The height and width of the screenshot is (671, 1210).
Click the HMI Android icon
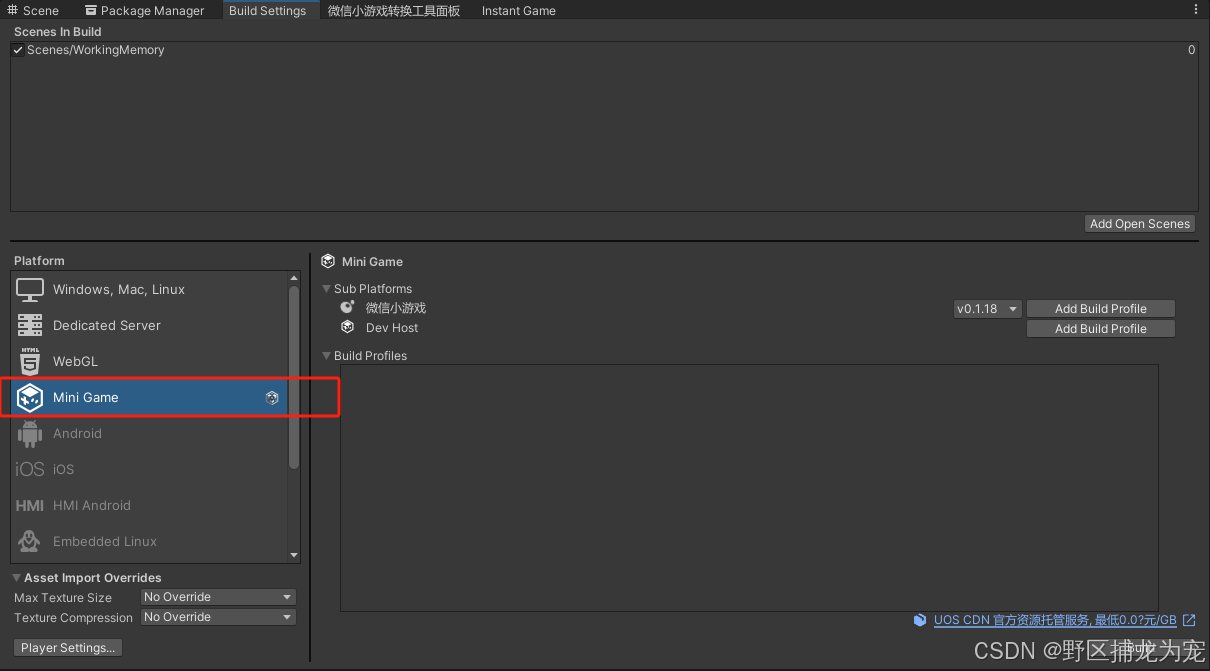point(30,505)
